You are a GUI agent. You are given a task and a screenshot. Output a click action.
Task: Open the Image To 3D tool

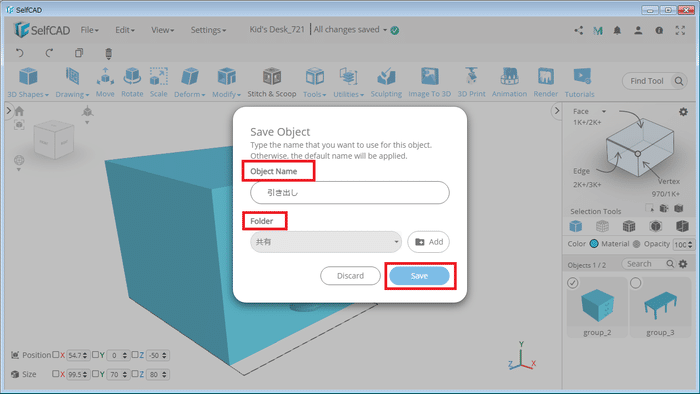pyautogui.click(x=429, y=83)
